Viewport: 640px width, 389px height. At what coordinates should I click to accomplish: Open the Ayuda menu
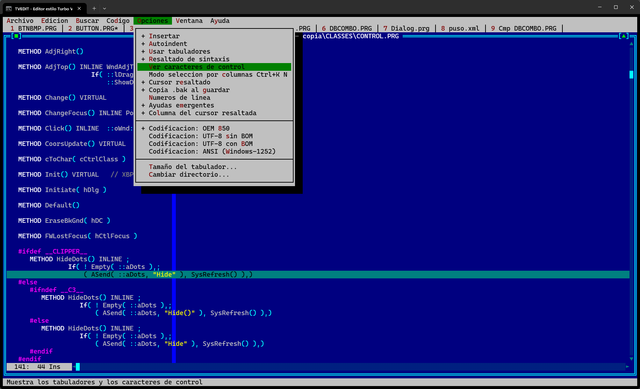220,21
